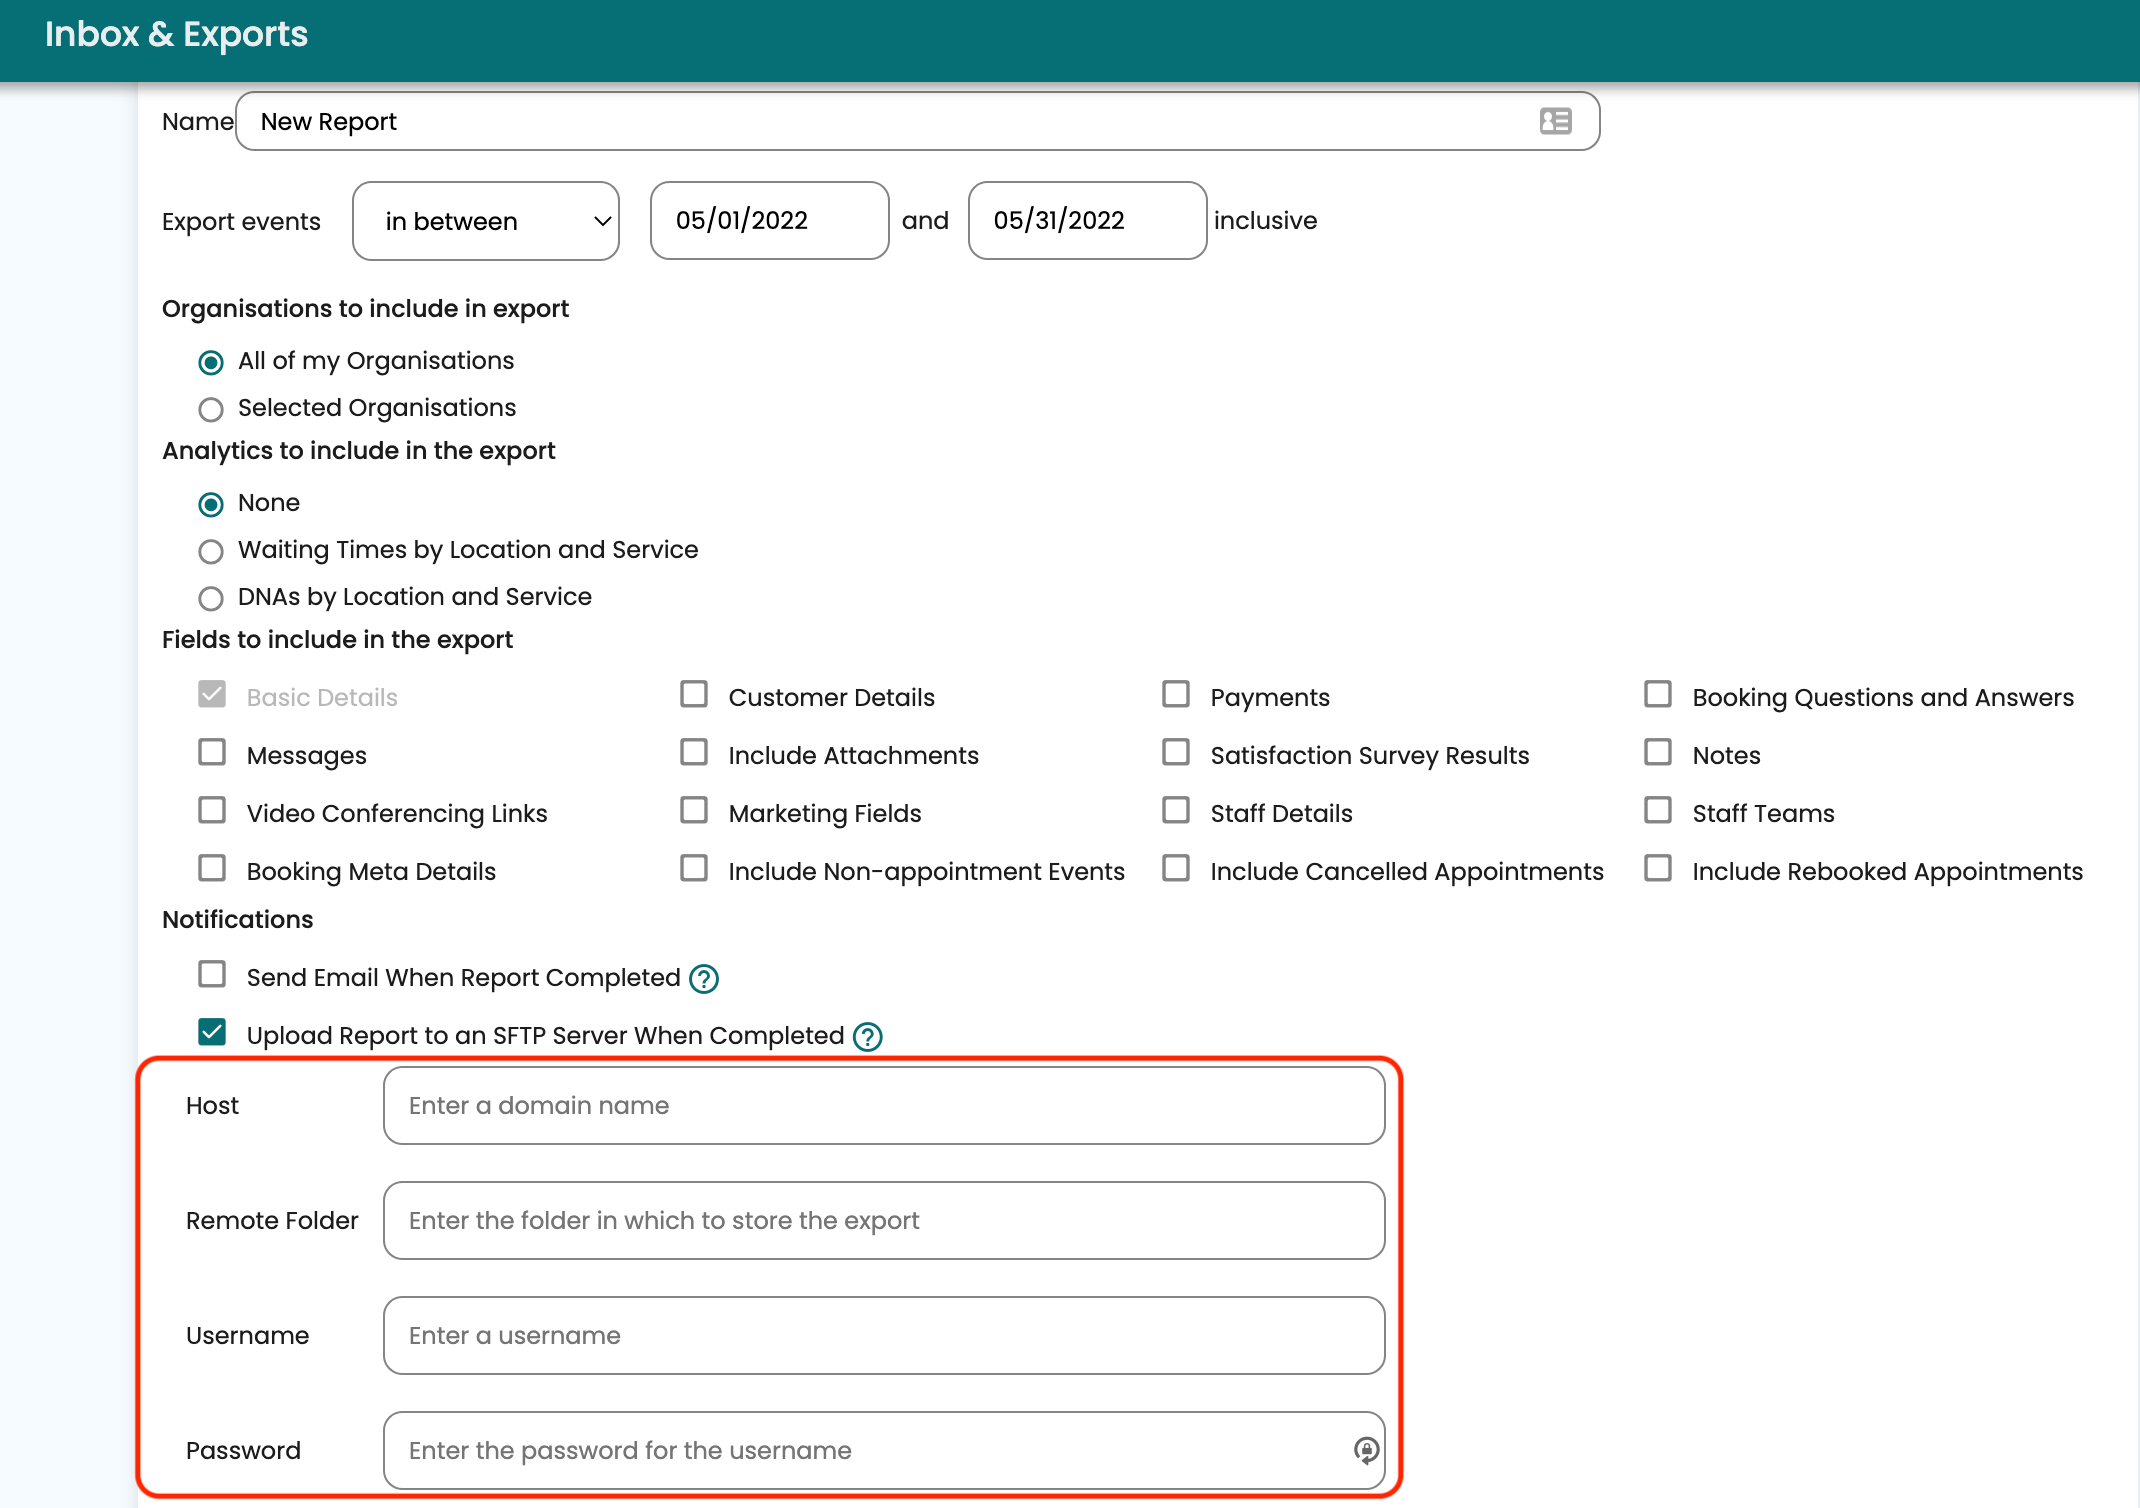Choose Waiting Times by Location and Service

(x=211, y=551)
